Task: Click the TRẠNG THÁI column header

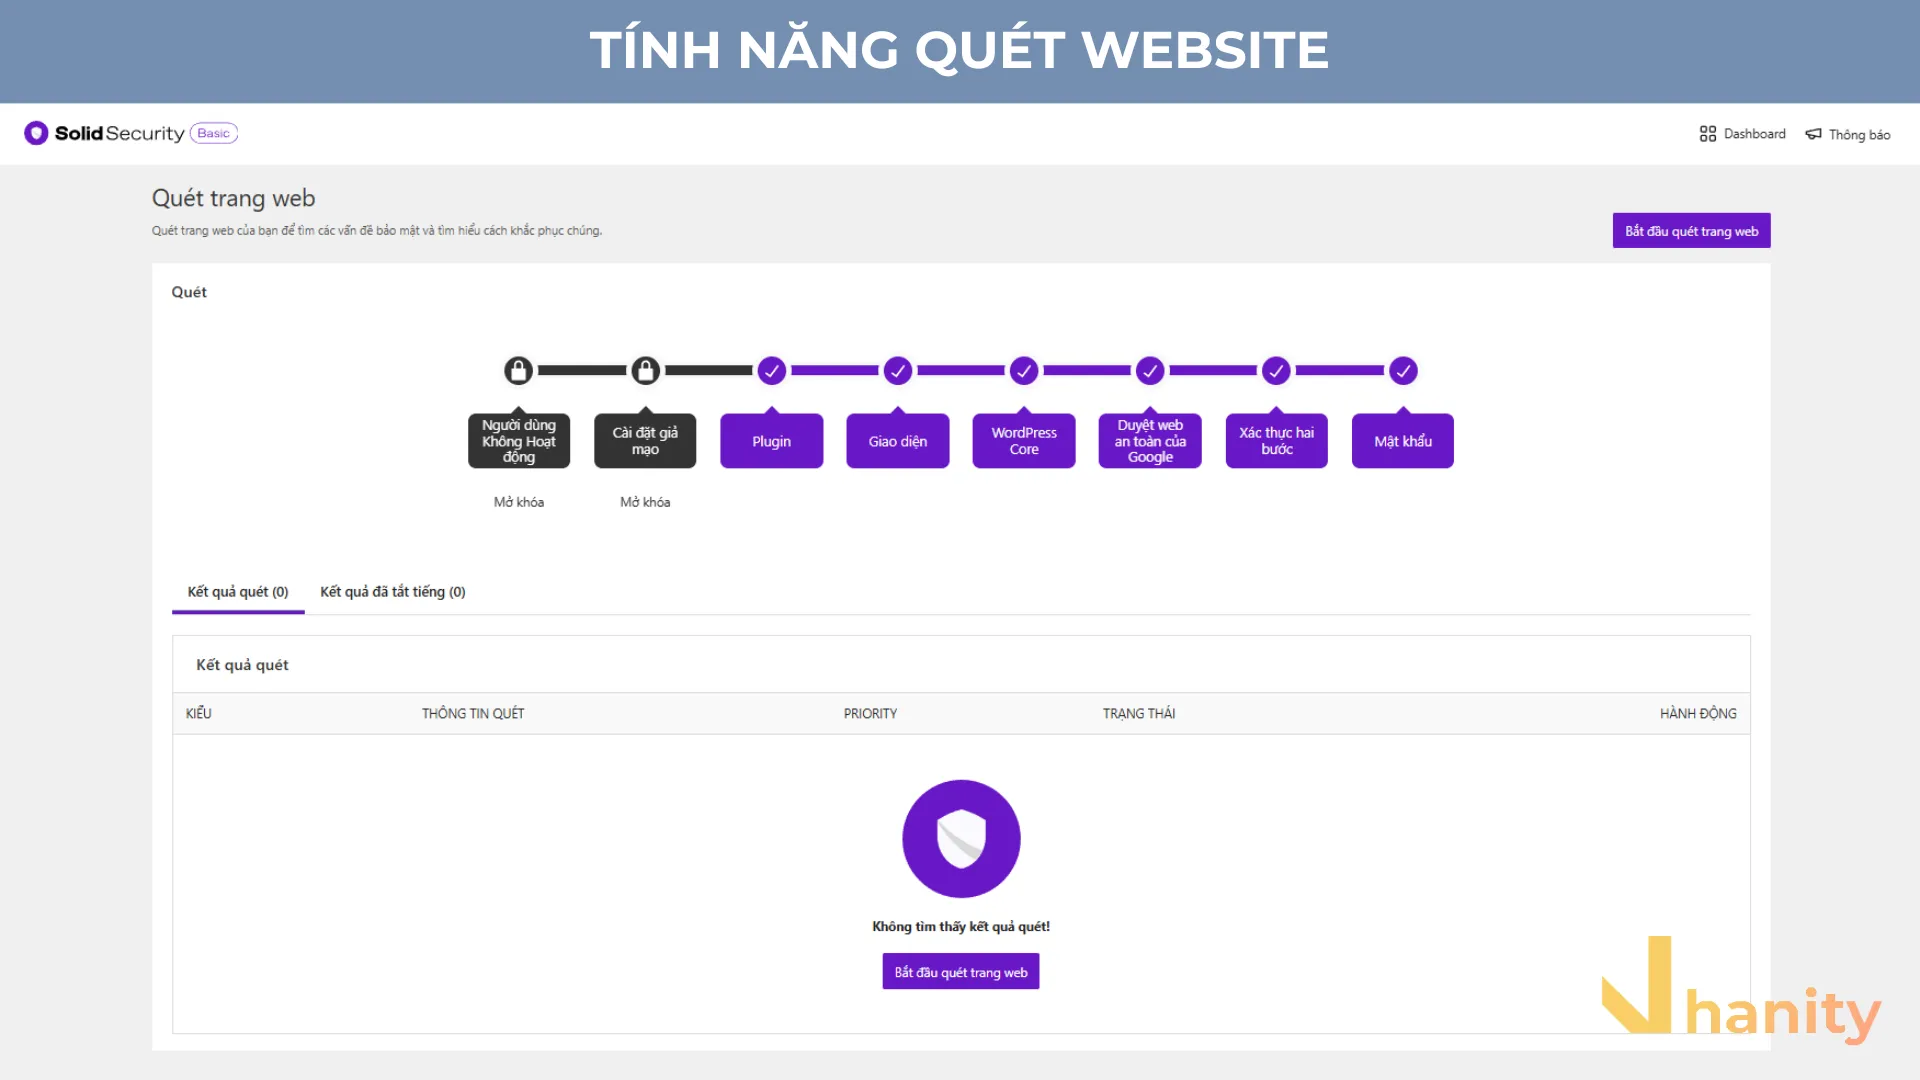Action: pos(1139,714)
